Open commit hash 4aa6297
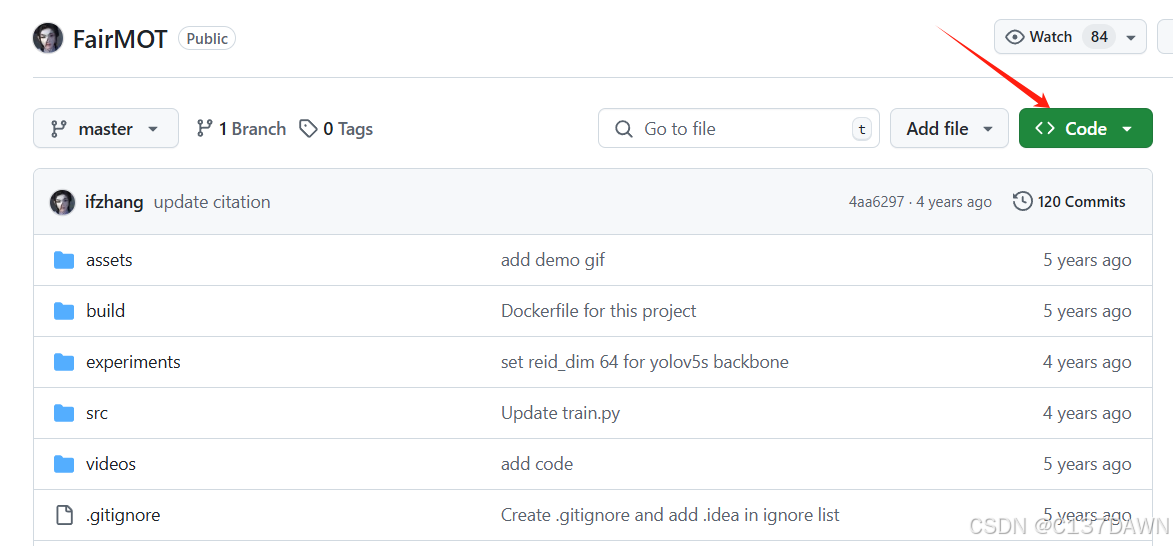 [x=876, y=202]
